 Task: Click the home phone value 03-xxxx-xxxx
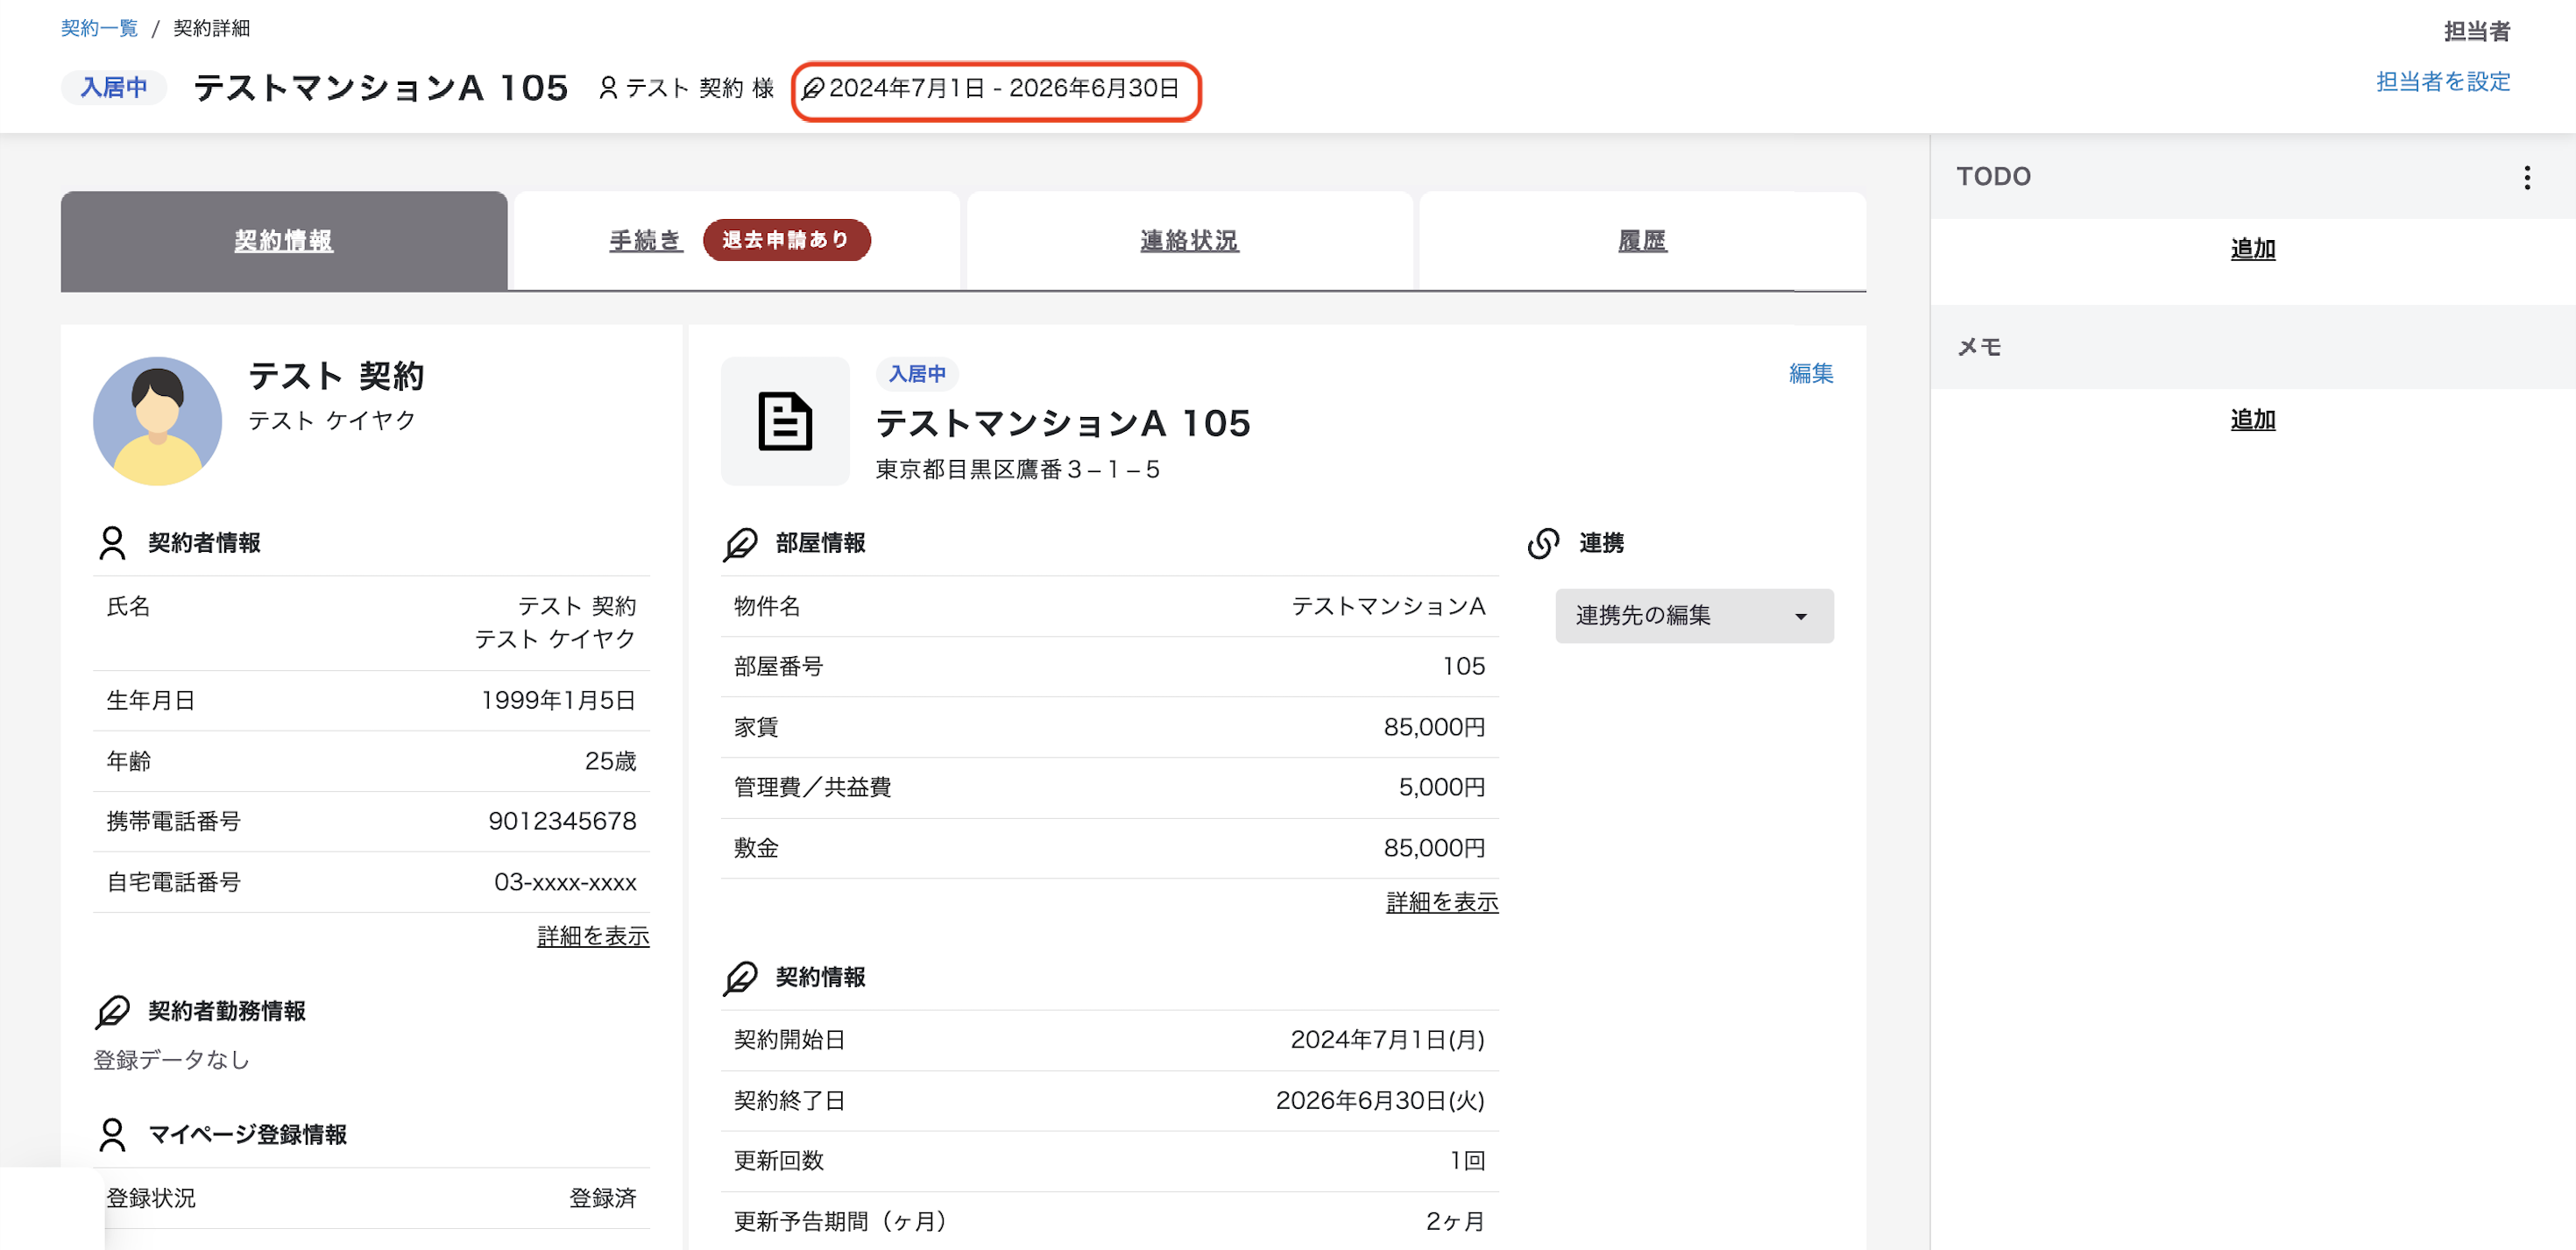coord(565,882)
